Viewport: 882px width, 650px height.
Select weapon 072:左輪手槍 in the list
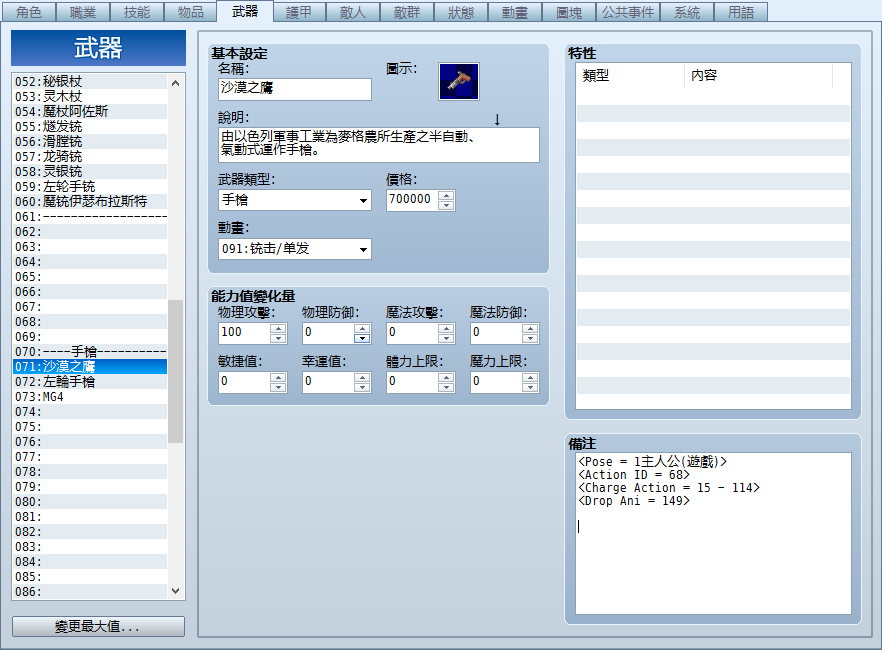tap(90, 382)
